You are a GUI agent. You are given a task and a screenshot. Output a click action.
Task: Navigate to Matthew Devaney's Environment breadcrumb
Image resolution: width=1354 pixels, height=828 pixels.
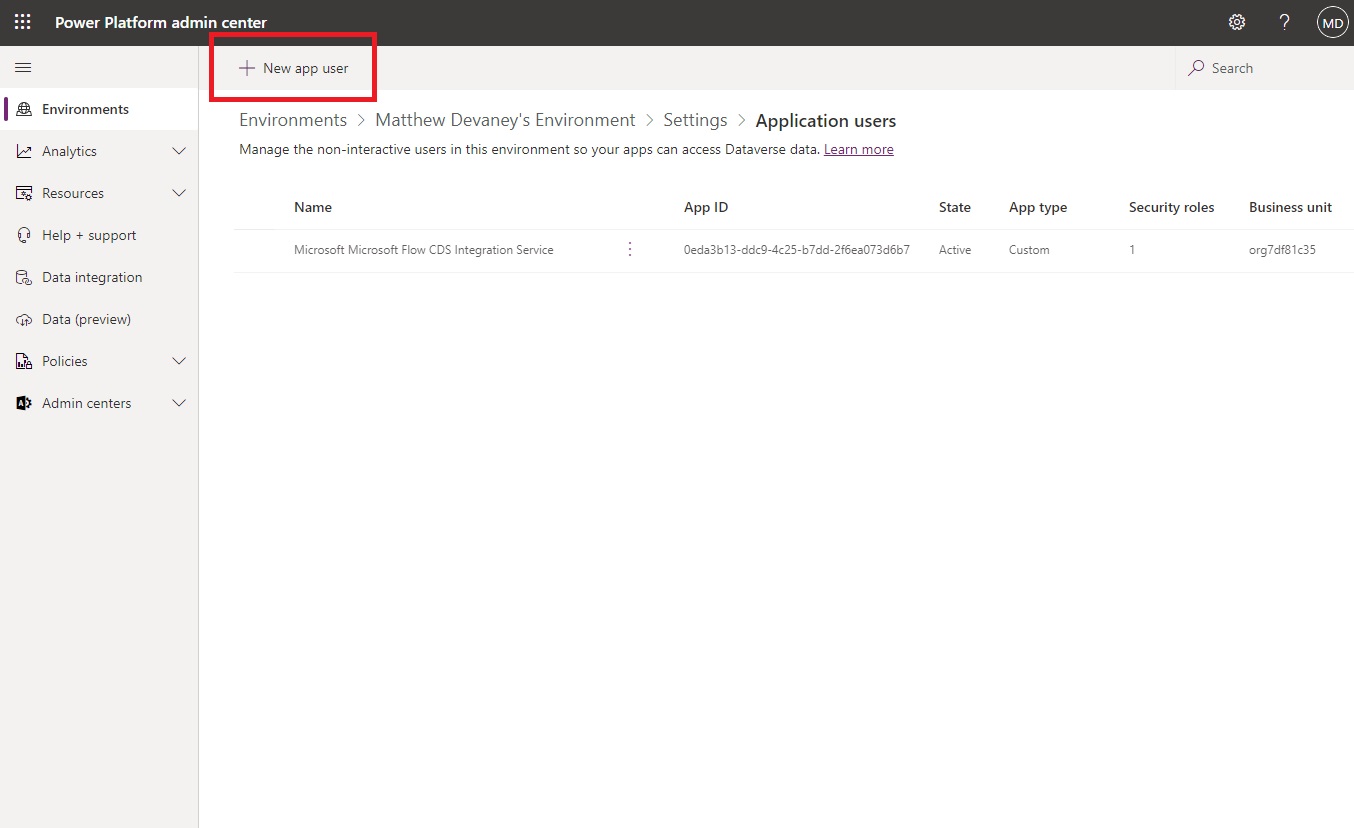coord(505,119)
